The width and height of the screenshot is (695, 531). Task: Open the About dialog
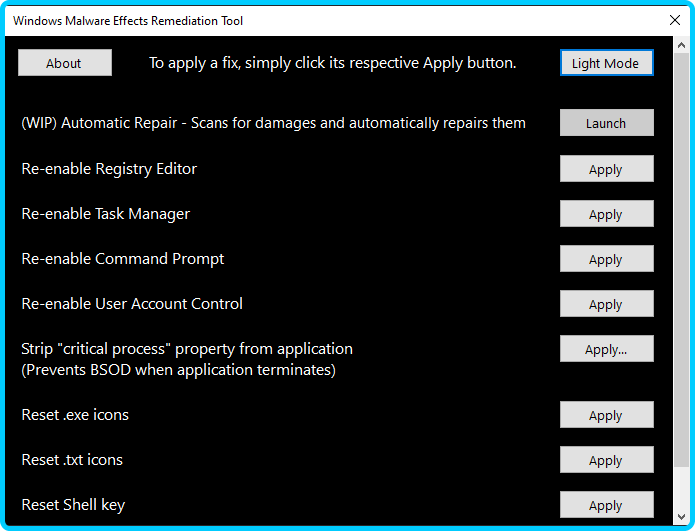tap(64, 63)
